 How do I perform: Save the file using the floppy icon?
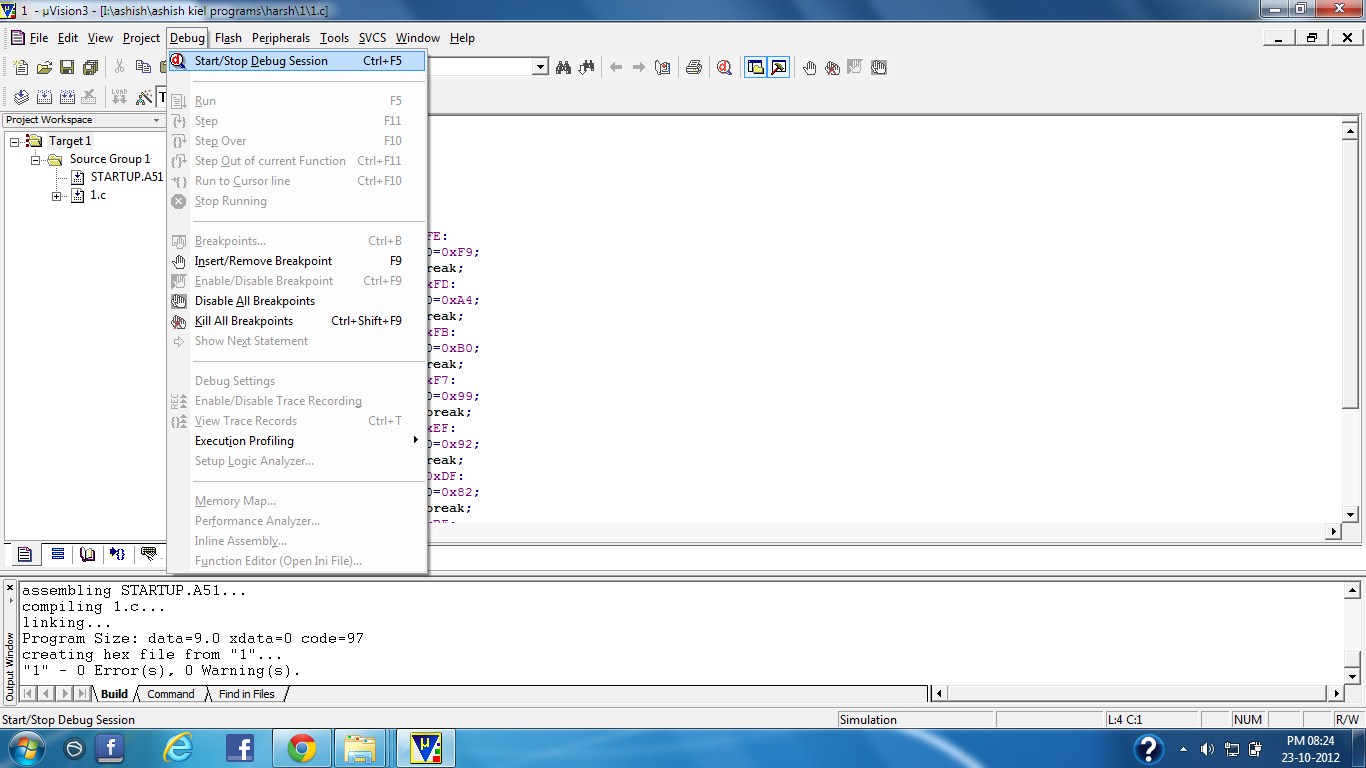[67, 67]
